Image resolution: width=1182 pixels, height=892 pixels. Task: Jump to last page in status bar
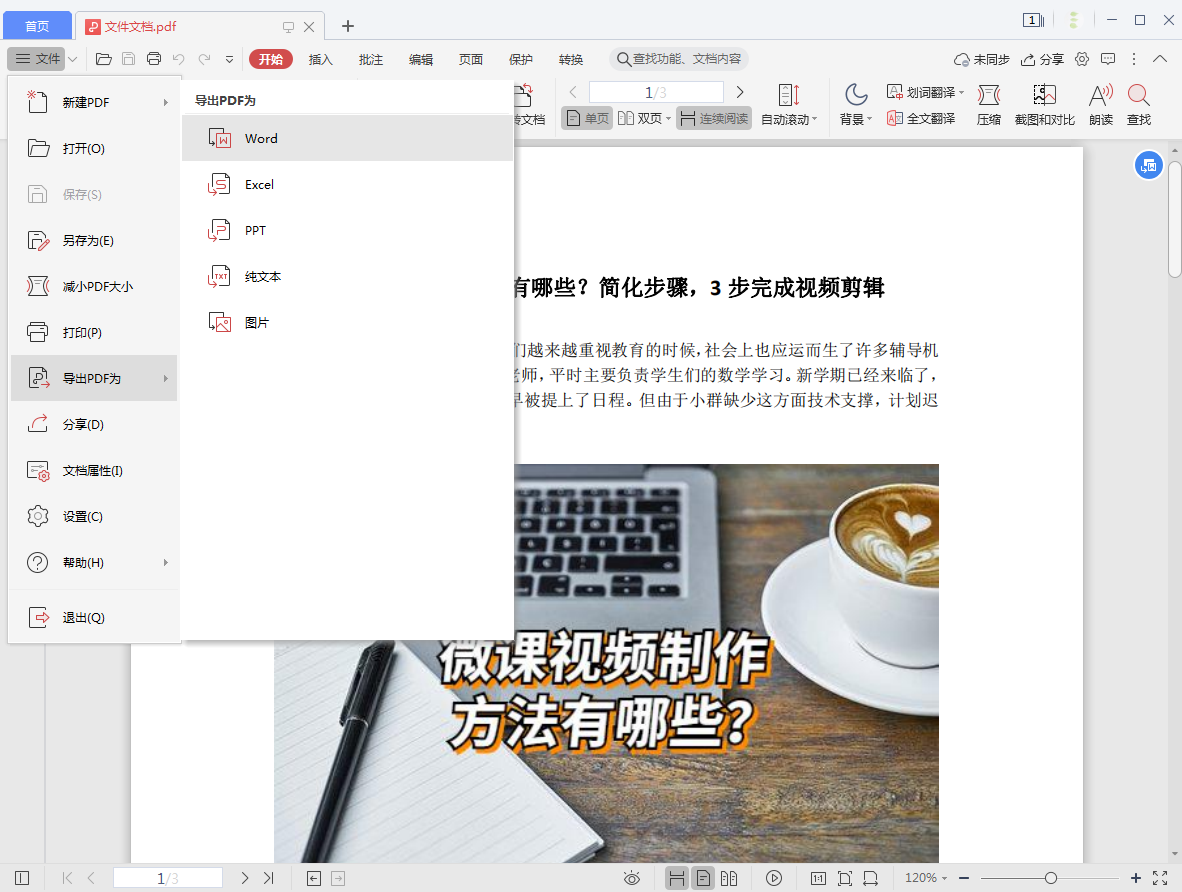[268, 878]
